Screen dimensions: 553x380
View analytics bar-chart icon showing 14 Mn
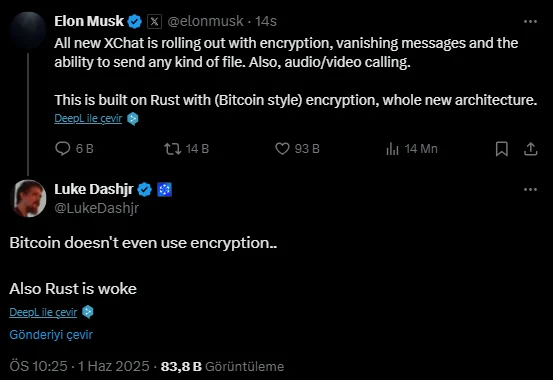[x=392, y=149]
